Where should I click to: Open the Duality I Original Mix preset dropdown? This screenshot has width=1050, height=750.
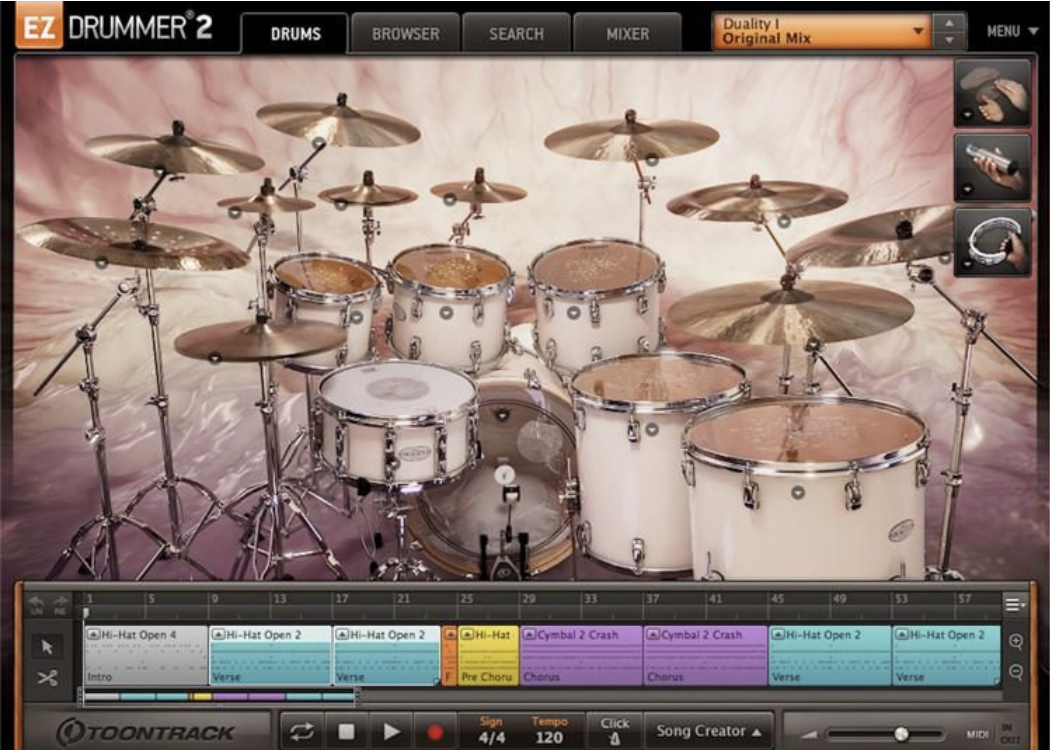point(822,31)
